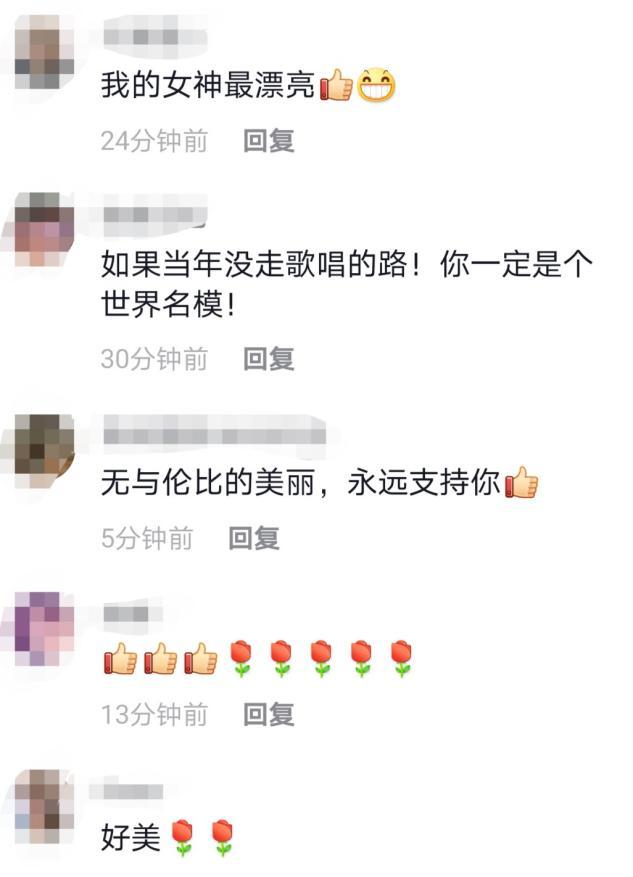Click the last rose in the five-rose row
Screen dimensions: 633x877
click(x=401, y=658)
